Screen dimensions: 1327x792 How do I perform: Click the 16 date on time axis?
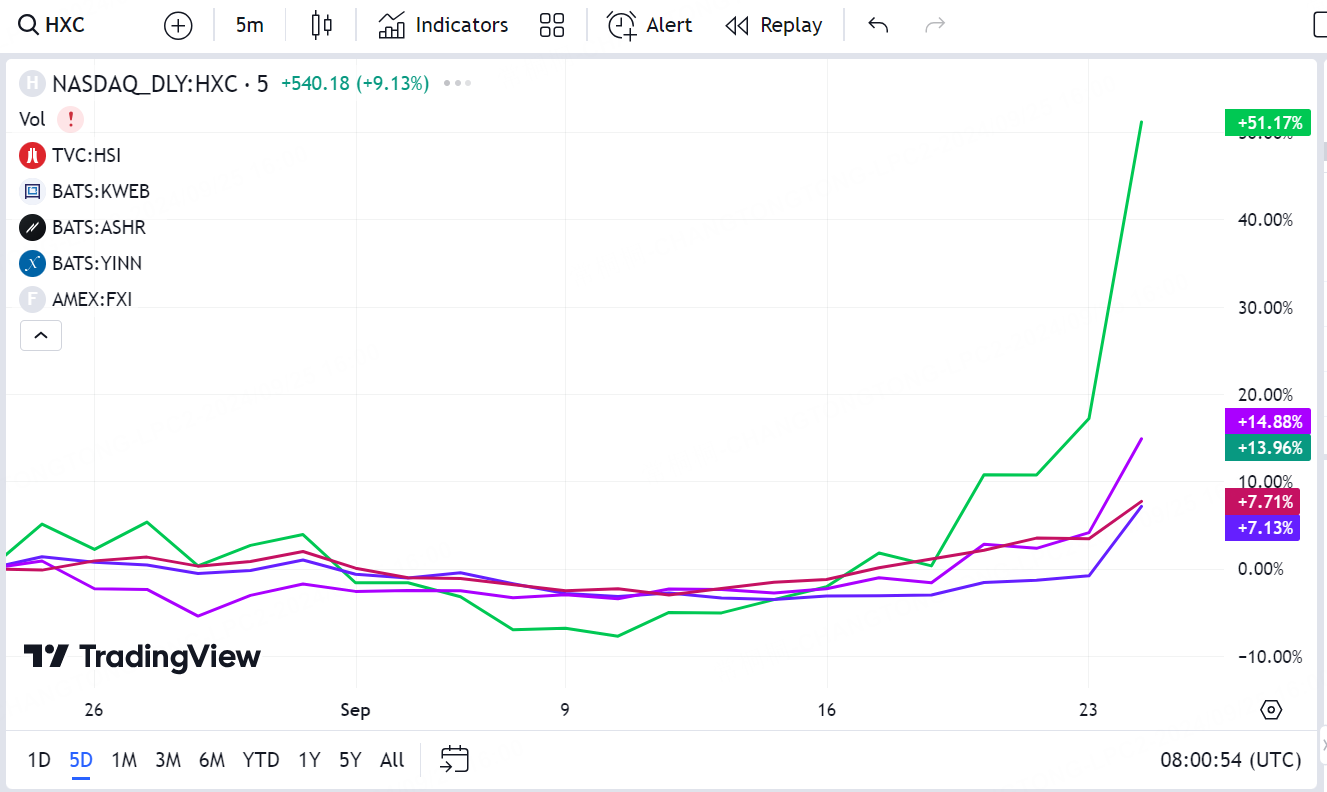(826, 710)
